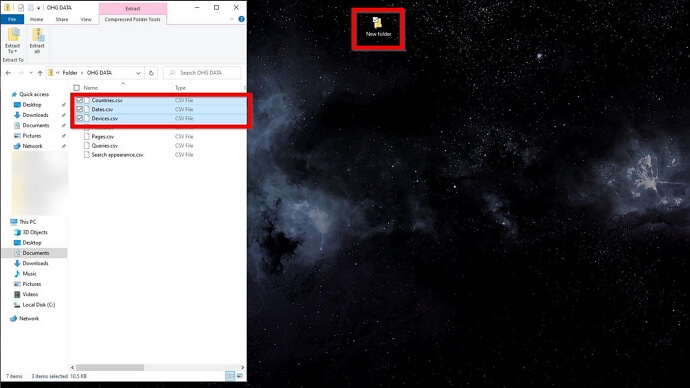This screenshot has height=388, width=690.
Task: Switch to Details view icon in status bar
Action: [230, 376]
